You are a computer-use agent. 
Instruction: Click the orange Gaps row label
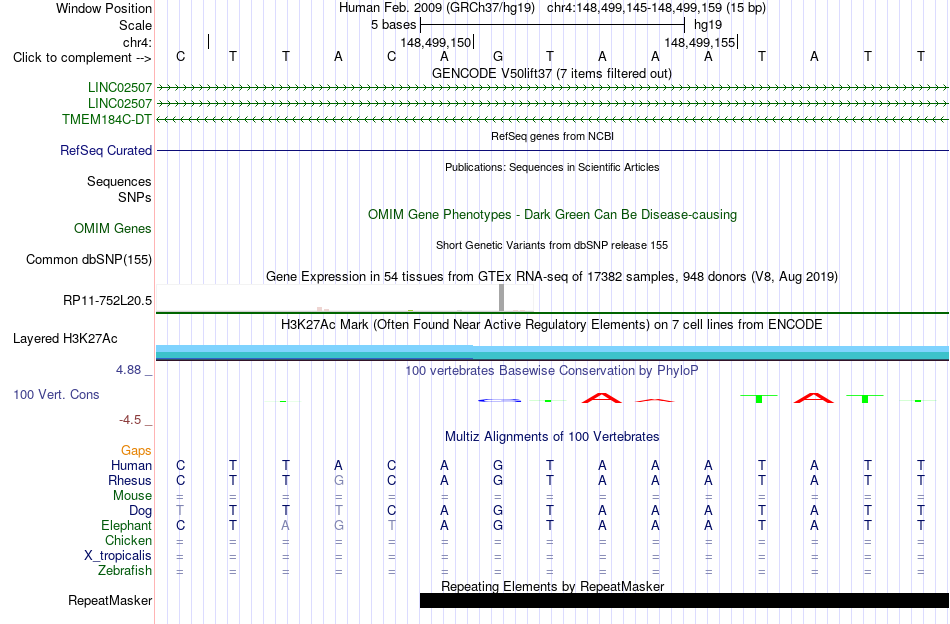click(136, 450)
